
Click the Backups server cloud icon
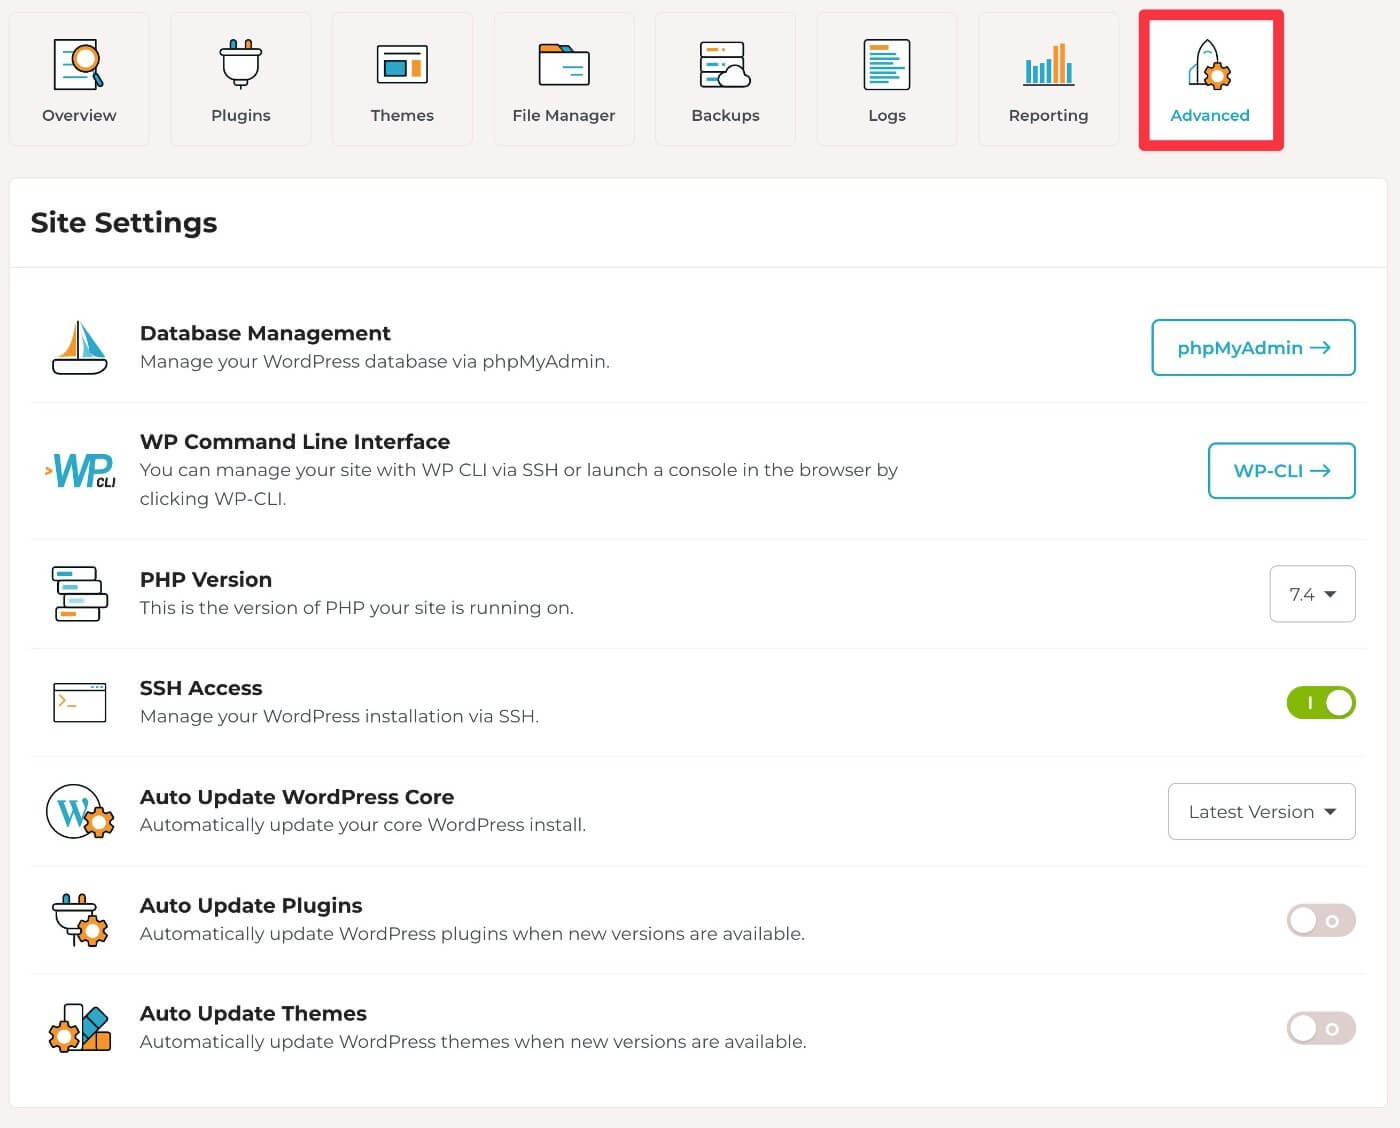tap(725, 64)
